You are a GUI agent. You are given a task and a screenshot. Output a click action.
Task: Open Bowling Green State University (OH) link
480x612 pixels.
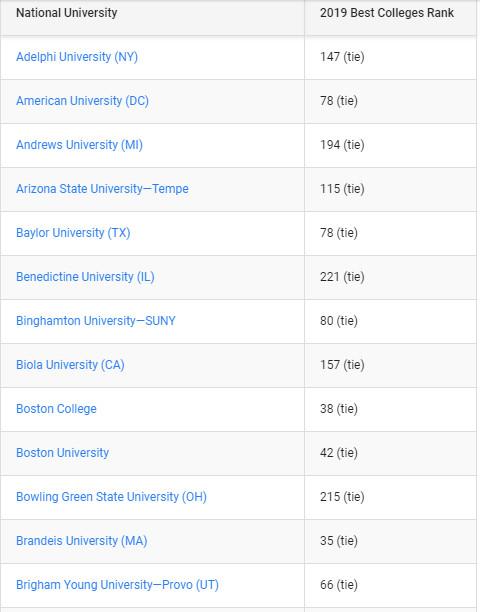click(x=111, y=497)
